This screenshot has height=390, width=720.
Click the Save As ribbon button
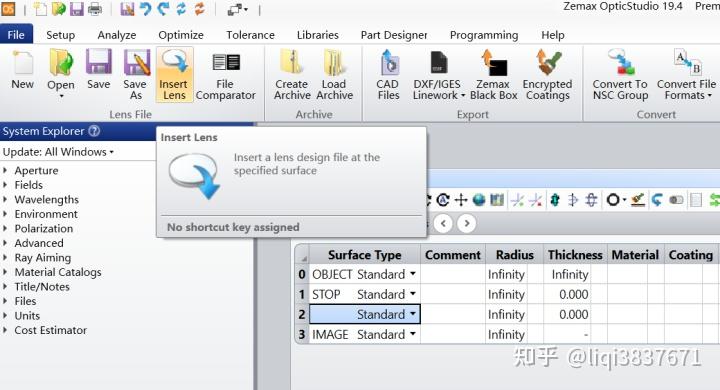pos(135,74)
